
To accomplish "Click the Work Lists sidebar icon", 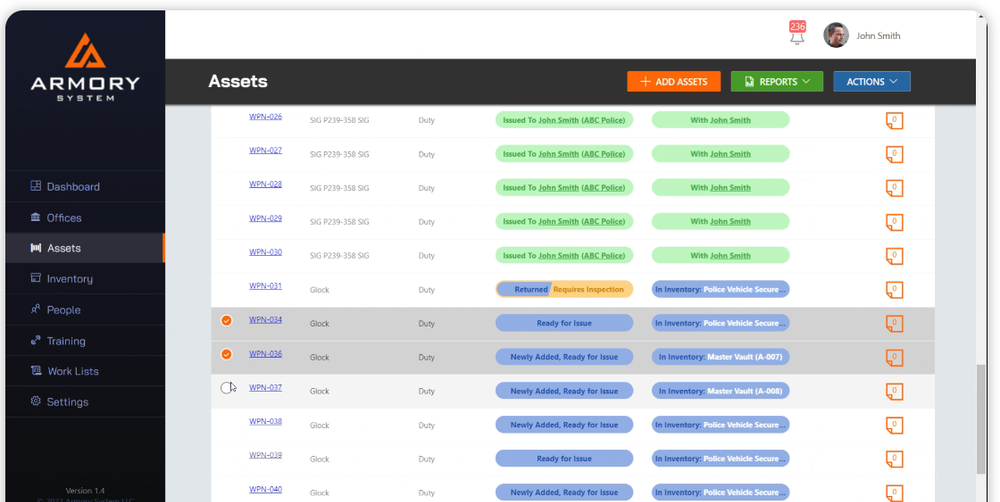I will pyautogui.click(x=36, y=371).
